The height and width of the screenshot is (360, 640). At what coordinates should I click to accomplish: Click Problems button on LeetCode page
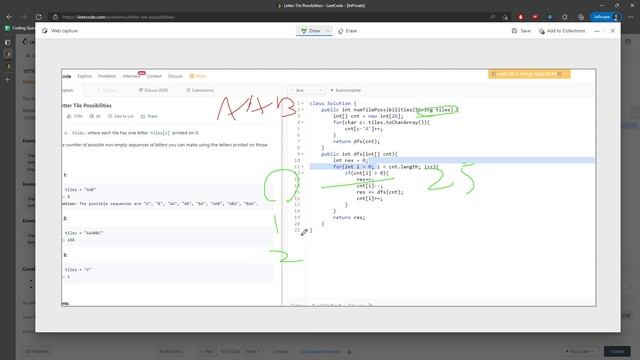[38, 351]
